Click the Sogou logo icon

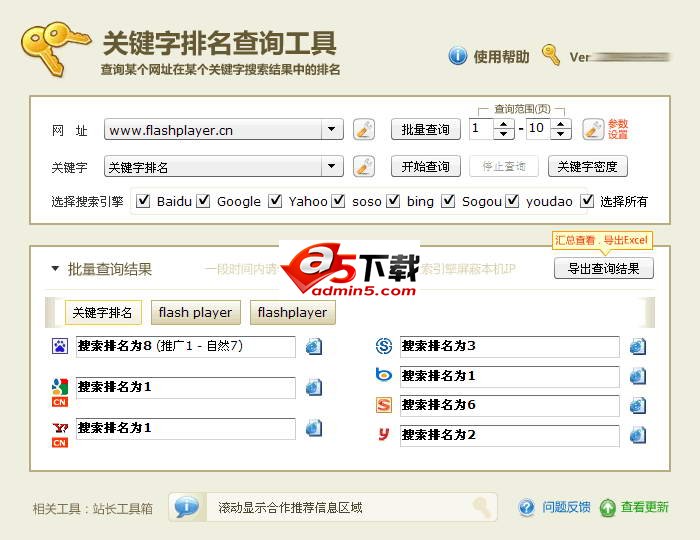[383, 405]
